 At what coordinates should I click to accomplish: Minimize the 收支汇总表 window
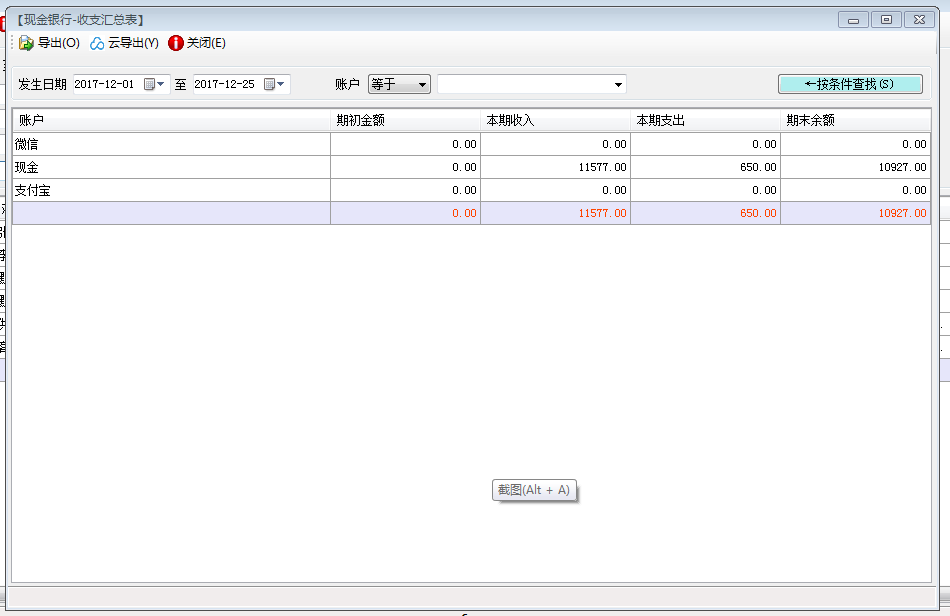click(853, 19)
